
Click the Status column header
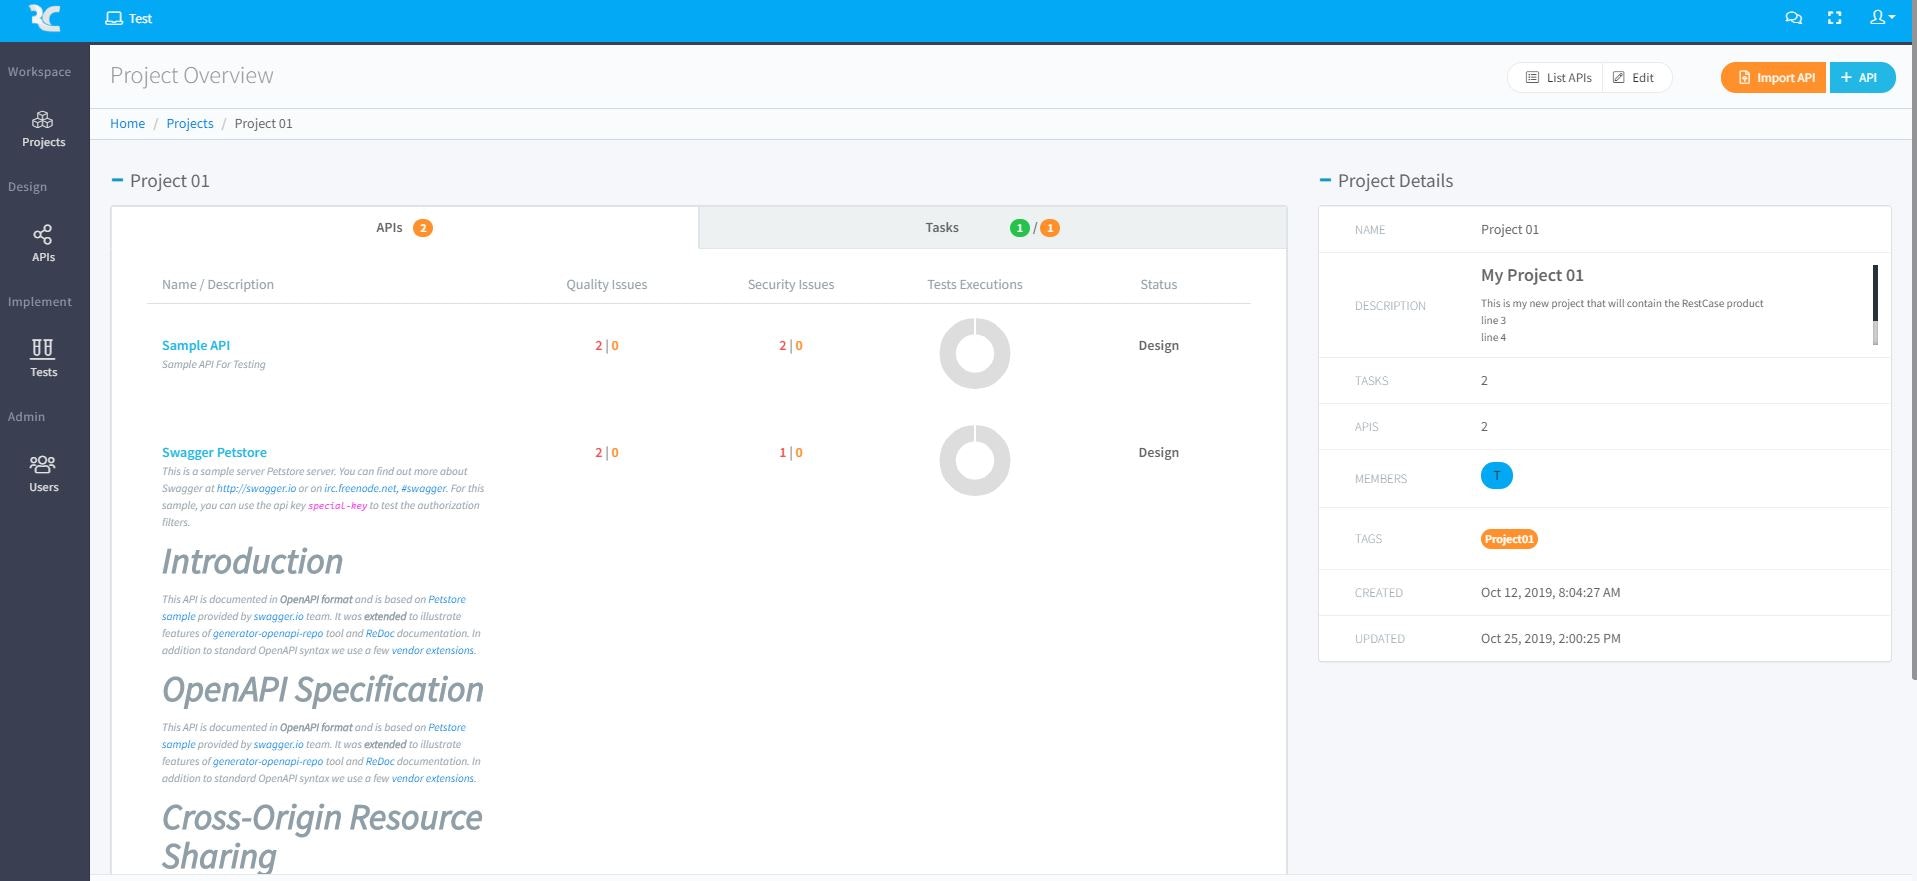pos(1158,284)
